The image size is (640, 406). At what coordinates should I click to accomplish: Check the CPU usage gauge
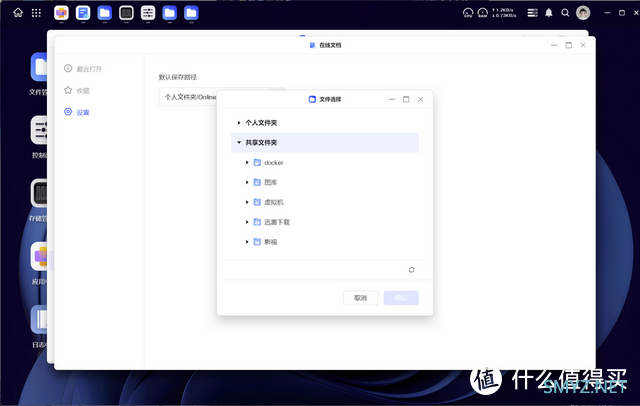pos(468,13)
